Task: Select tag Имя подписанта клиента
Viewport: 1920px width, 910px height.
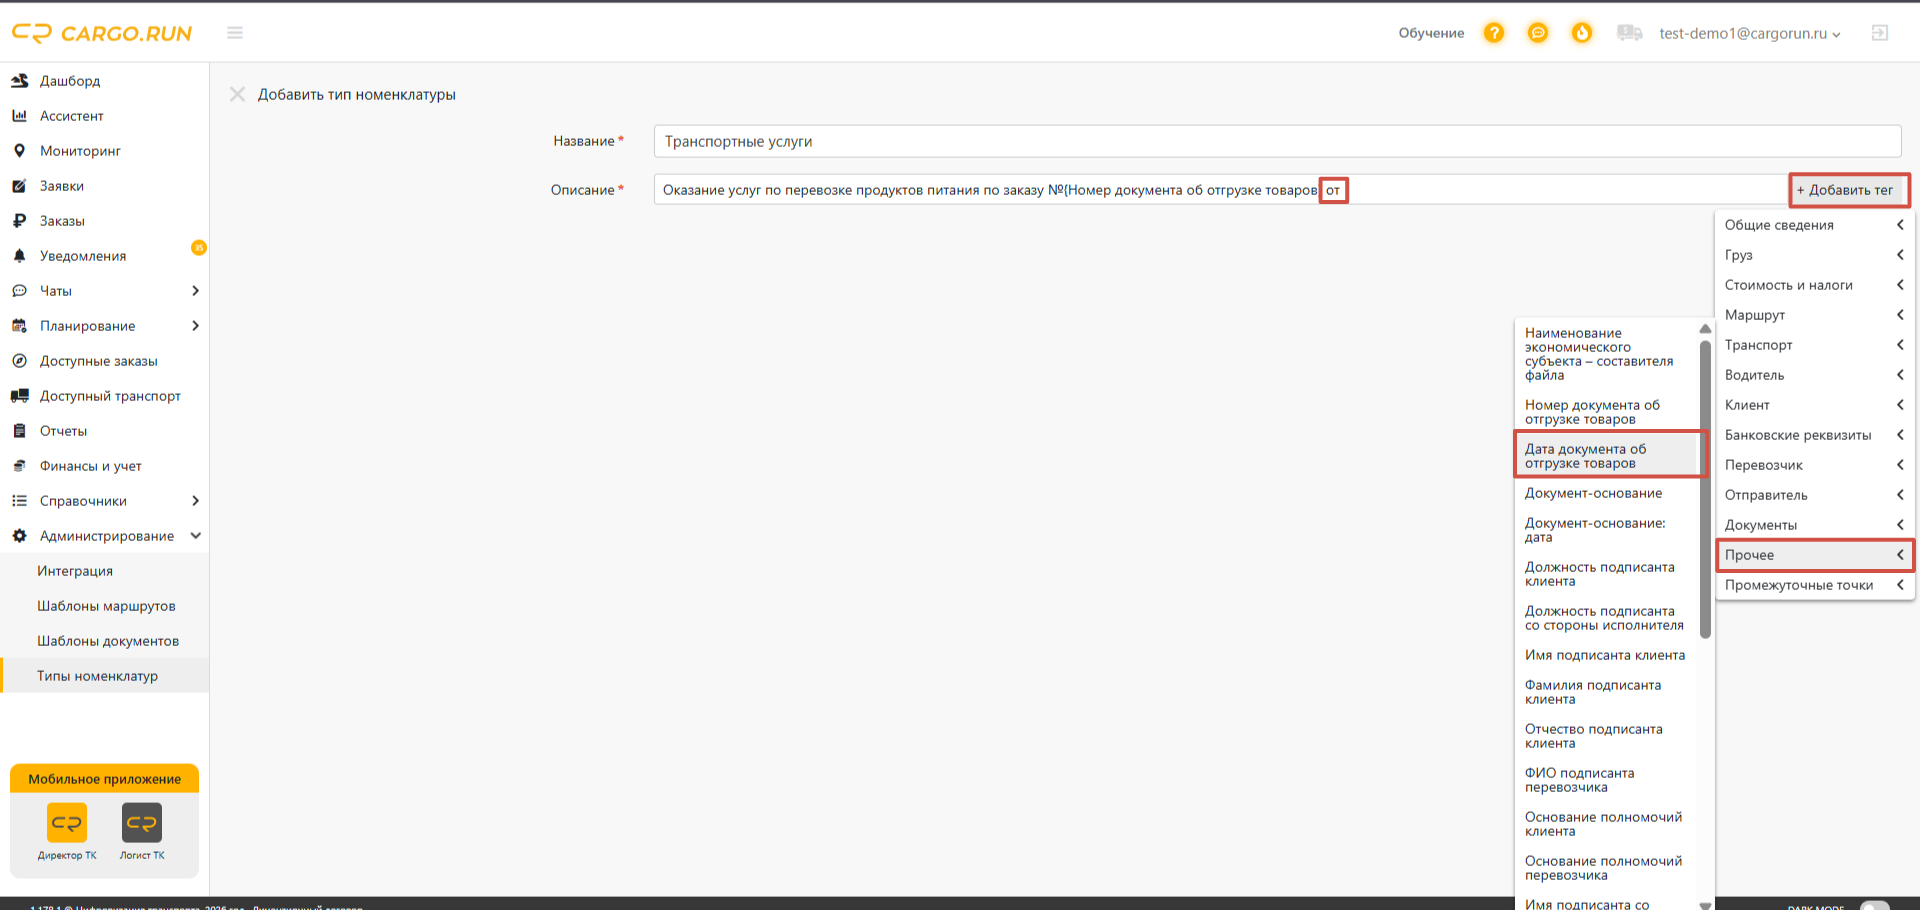Action: 1607,655
